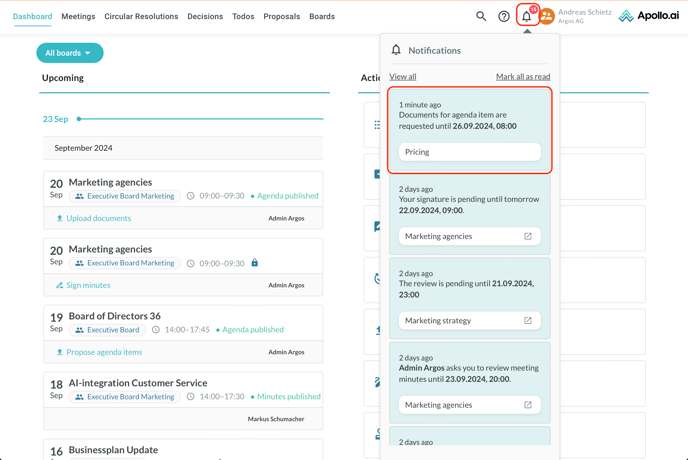The image size is (688, 460).
Task: Expand the All boards dropdown
Action: (x=69, y=53)
